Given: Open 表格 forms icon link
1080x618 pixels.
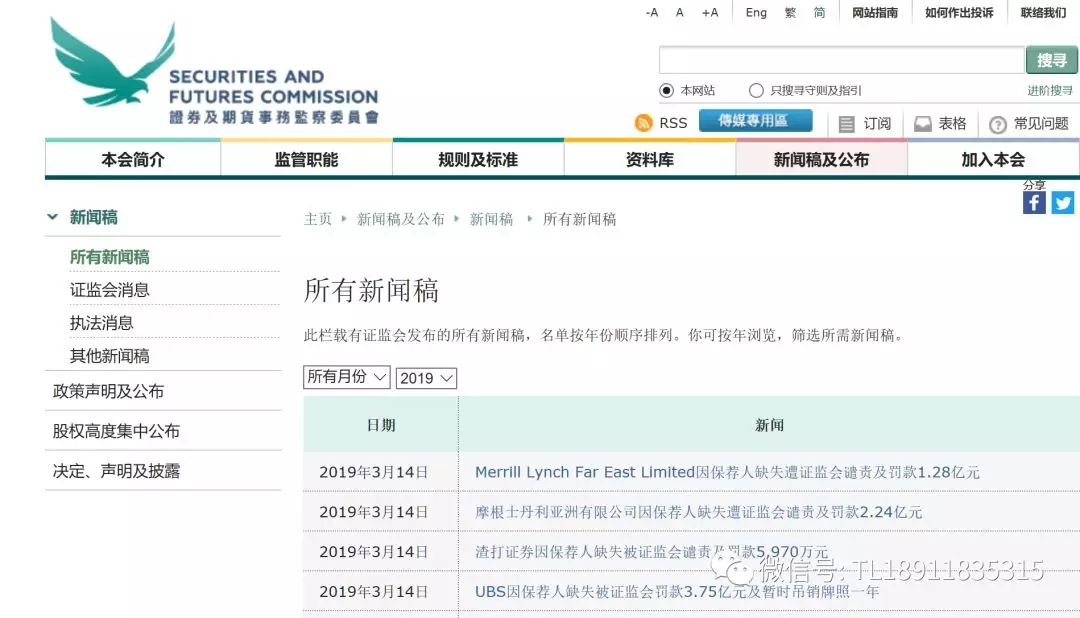Looking at the screenshot, I should 922,124.
